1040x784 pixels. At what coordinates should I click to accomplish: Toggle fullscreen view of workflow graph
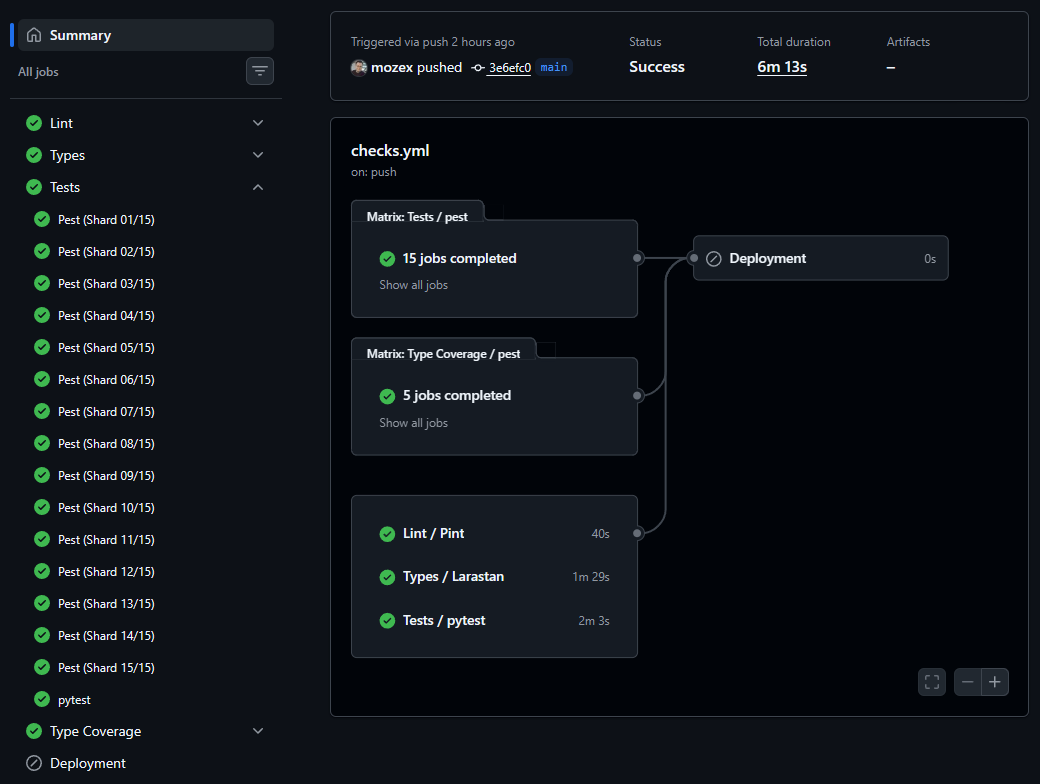(932, 682)
